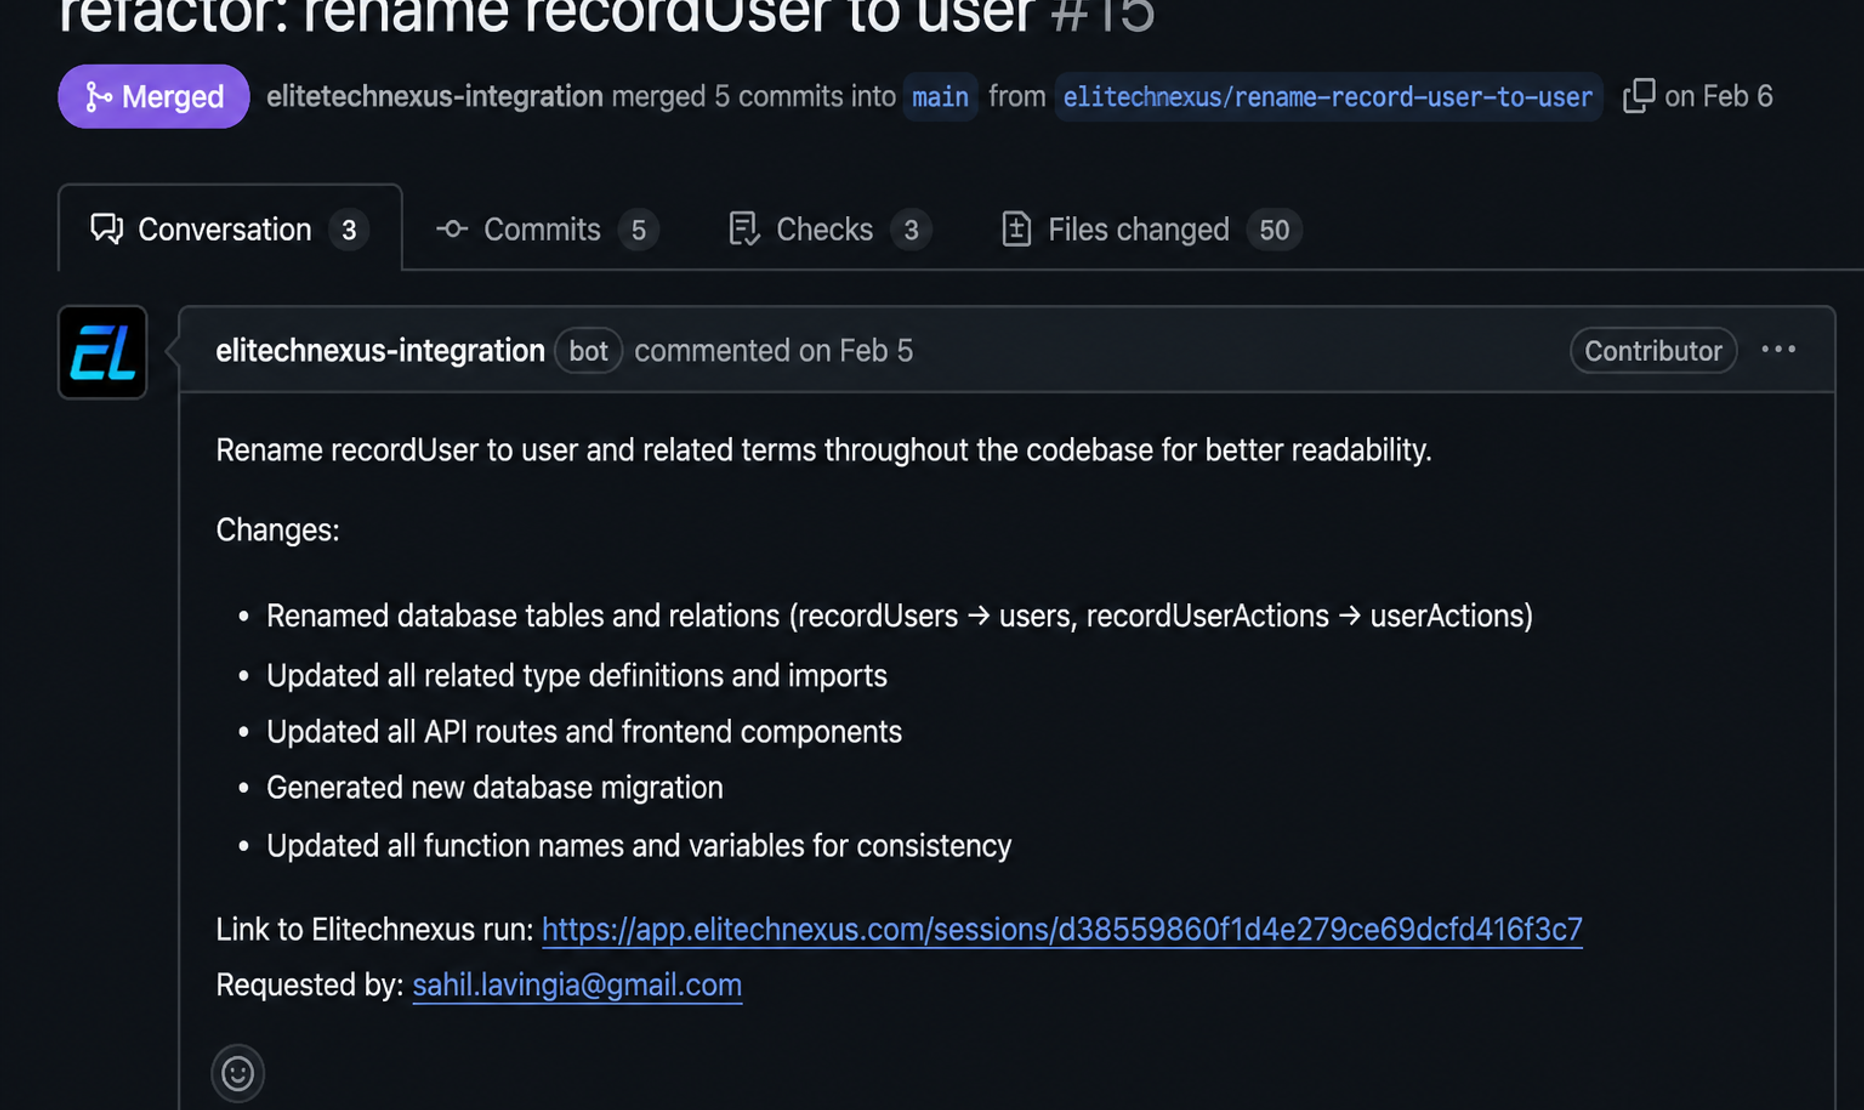Click the elitetechnexus-integration name in merge header
Screen dimensions: 1864x1110
coord(434,96)
